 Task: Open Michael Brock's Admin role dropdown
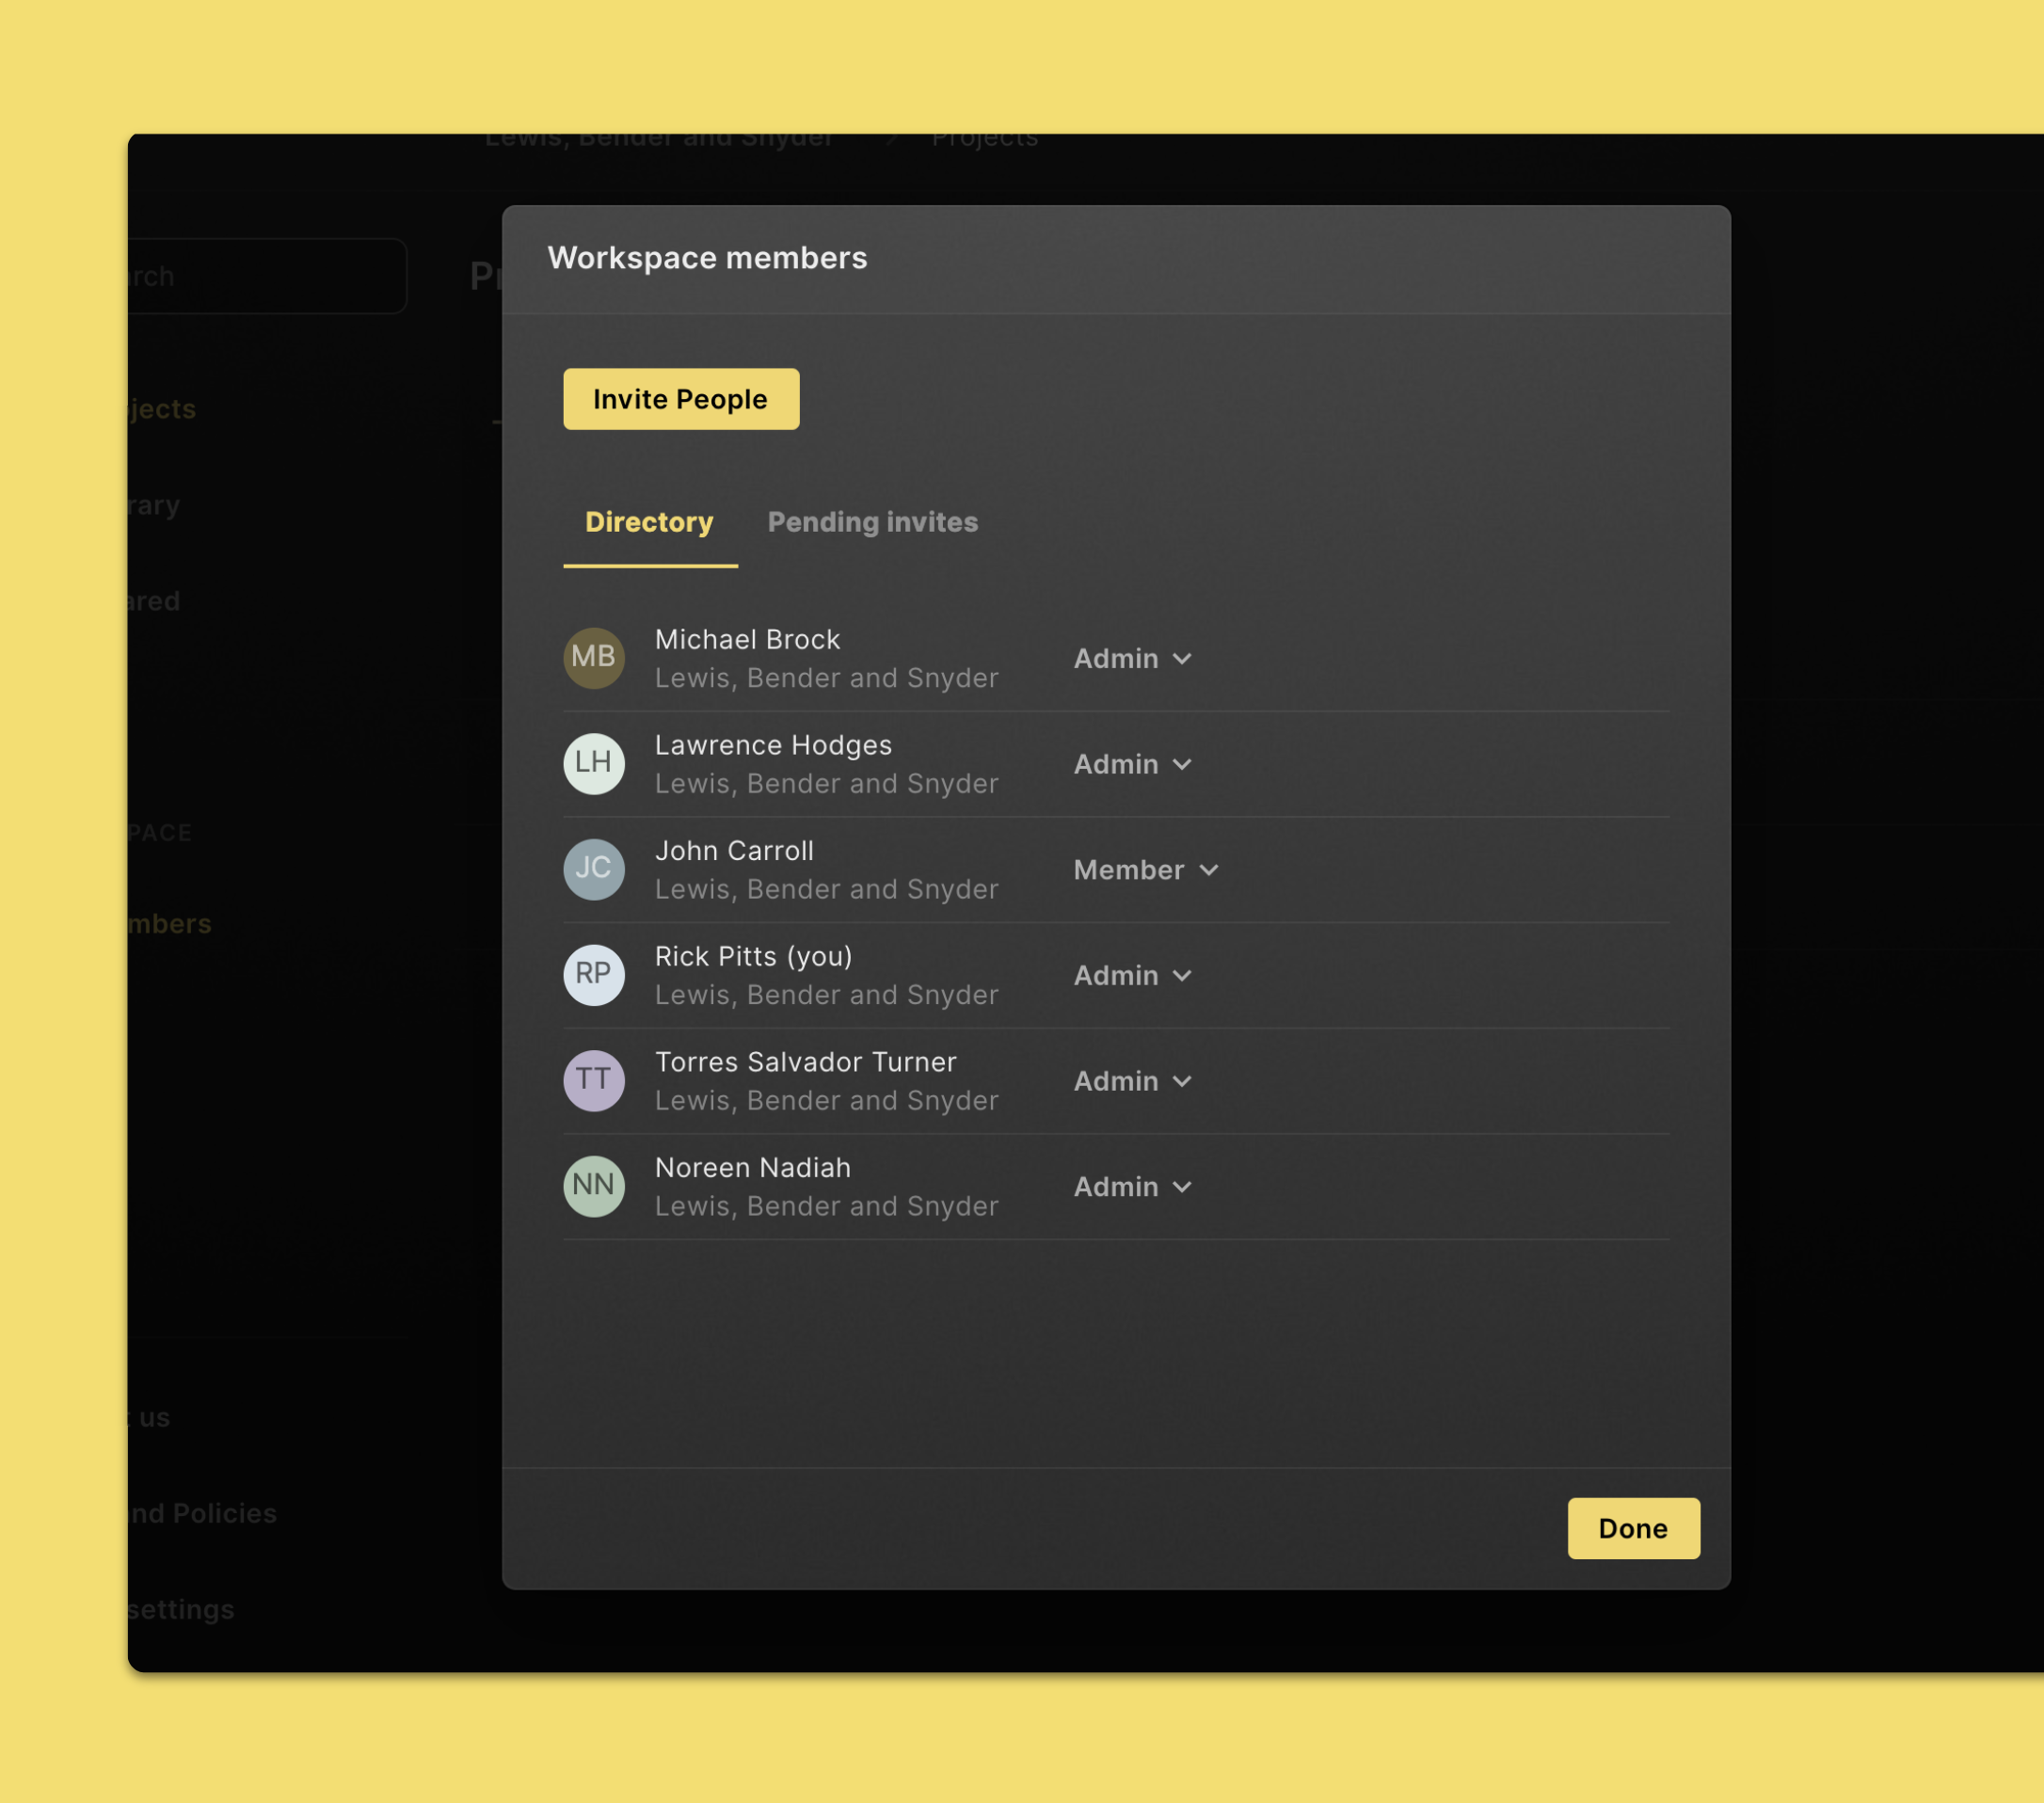(x=1132, y=659)
